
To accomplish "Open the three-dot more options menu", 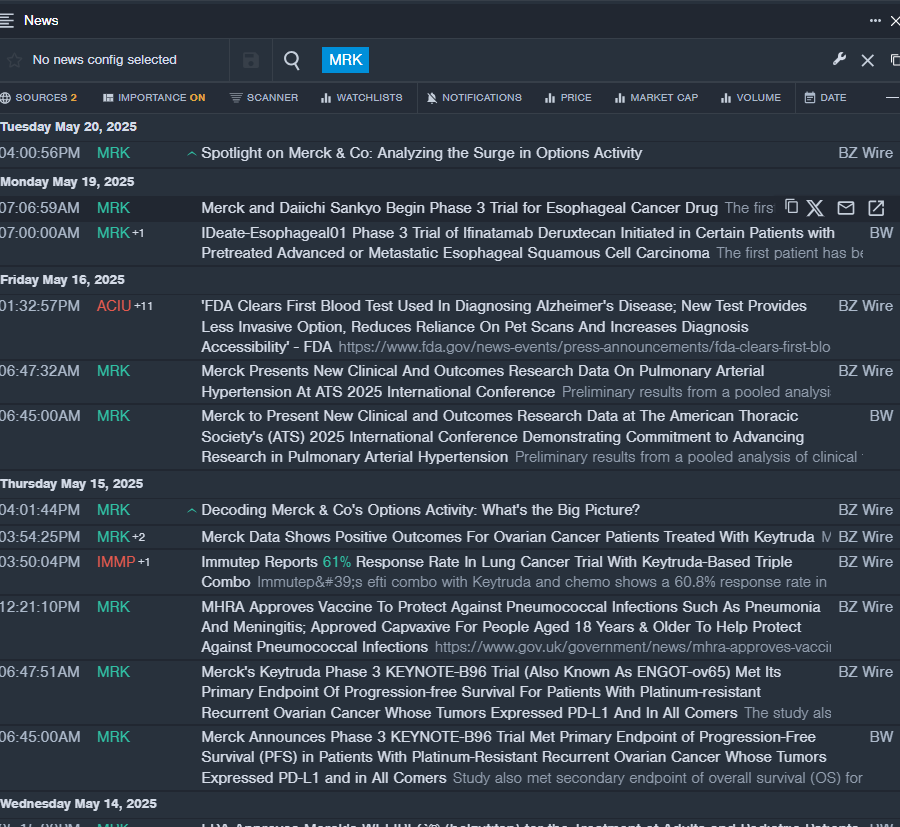I will tap(875, 21).
